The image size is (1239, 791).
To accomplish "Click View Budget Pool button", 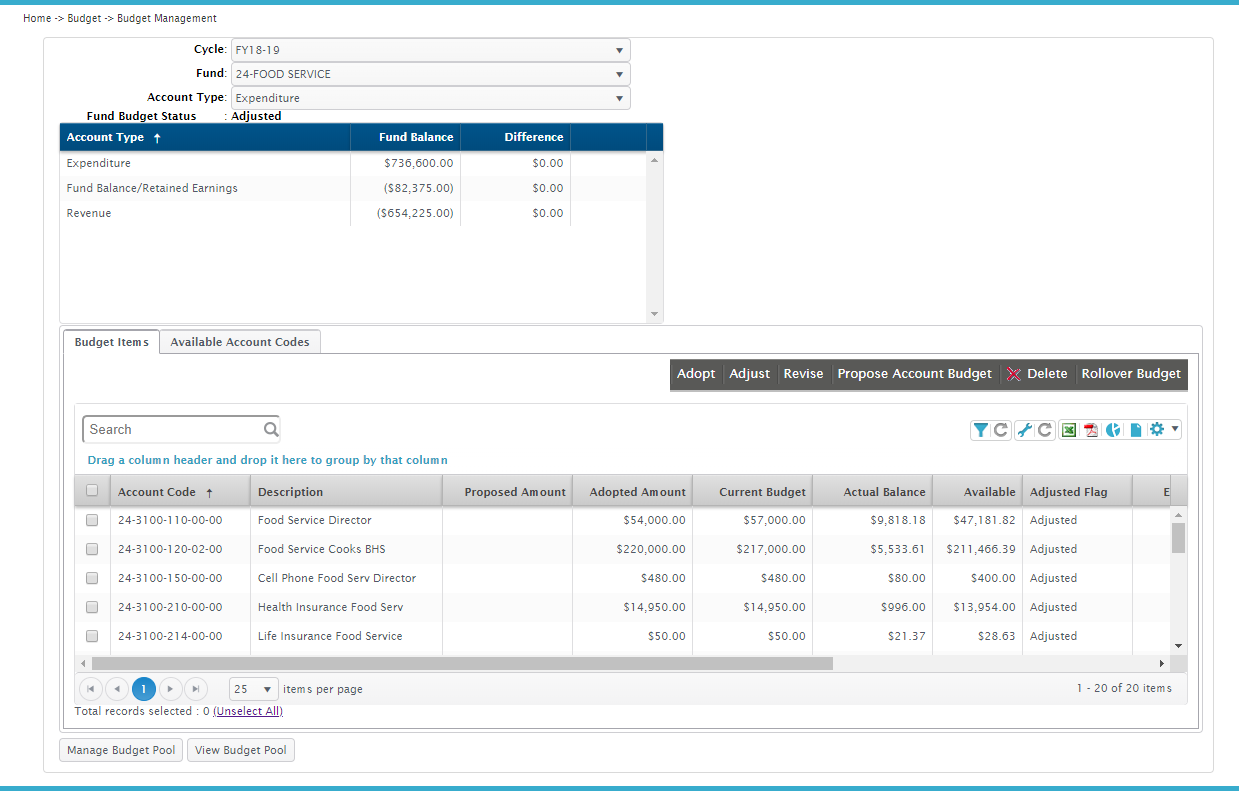I will pyautogui.click(x=241, y=750).
